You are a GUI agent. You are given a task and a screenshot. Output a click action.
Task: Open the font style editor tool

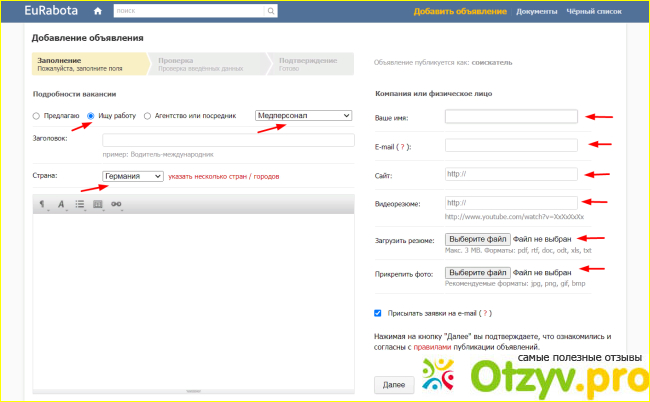point(60,203)
